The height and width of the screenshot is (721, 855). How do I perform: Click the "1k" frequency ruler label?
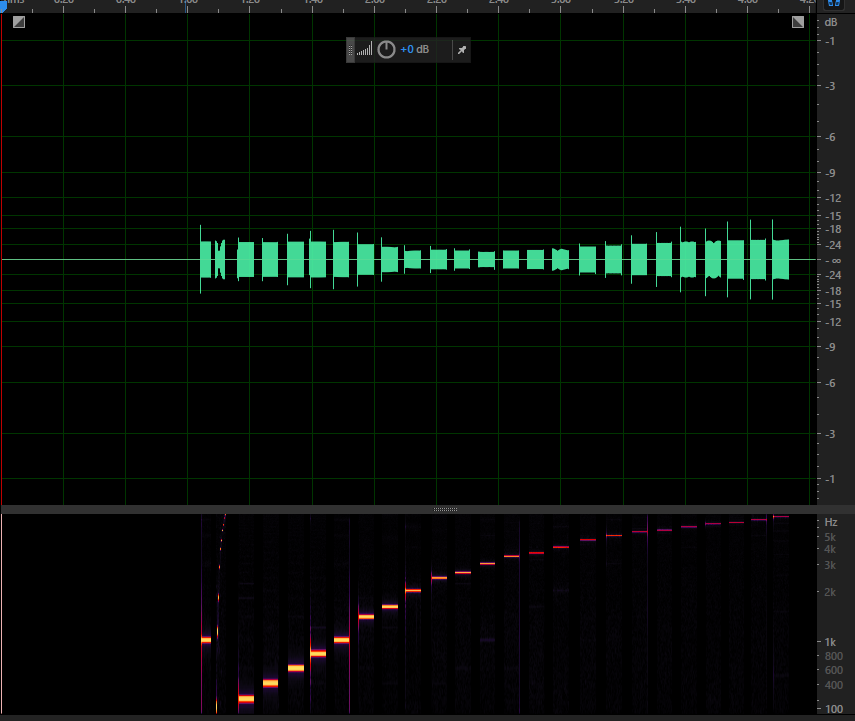coord(830,642)
